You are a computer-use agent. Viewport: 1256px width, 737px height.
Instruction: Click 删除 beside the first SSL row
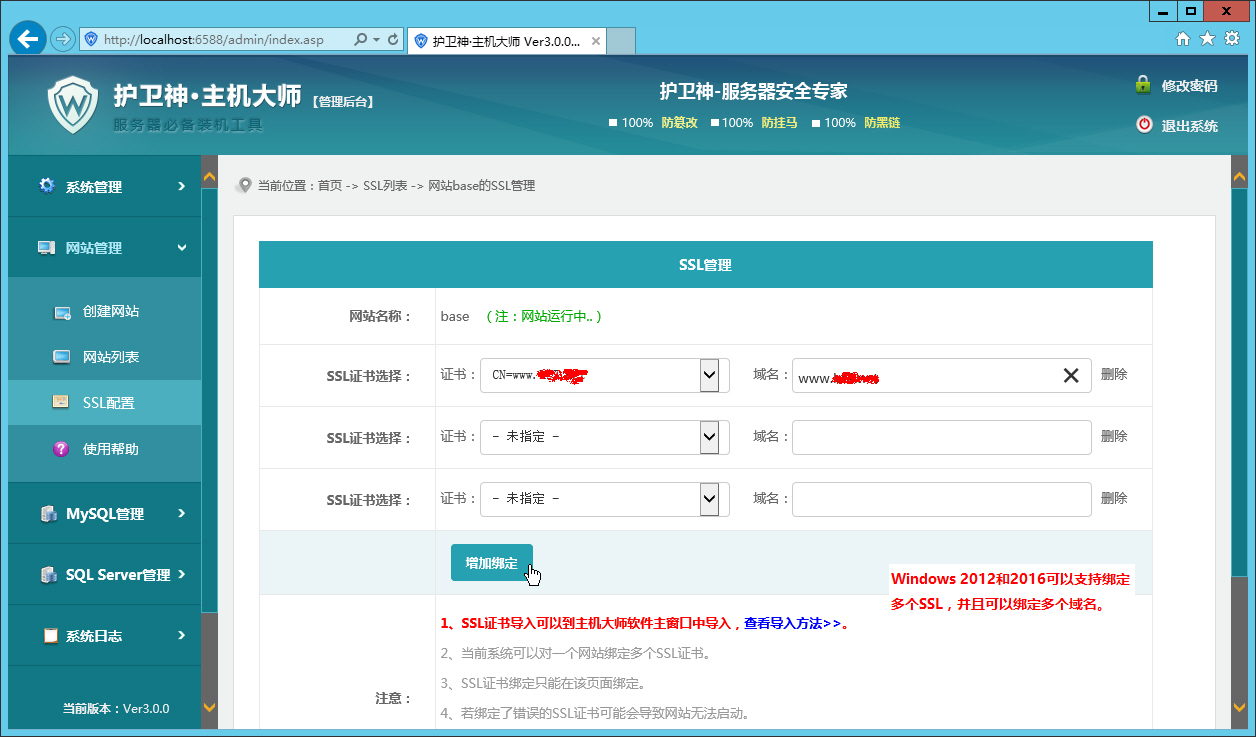pos(1113,375)
